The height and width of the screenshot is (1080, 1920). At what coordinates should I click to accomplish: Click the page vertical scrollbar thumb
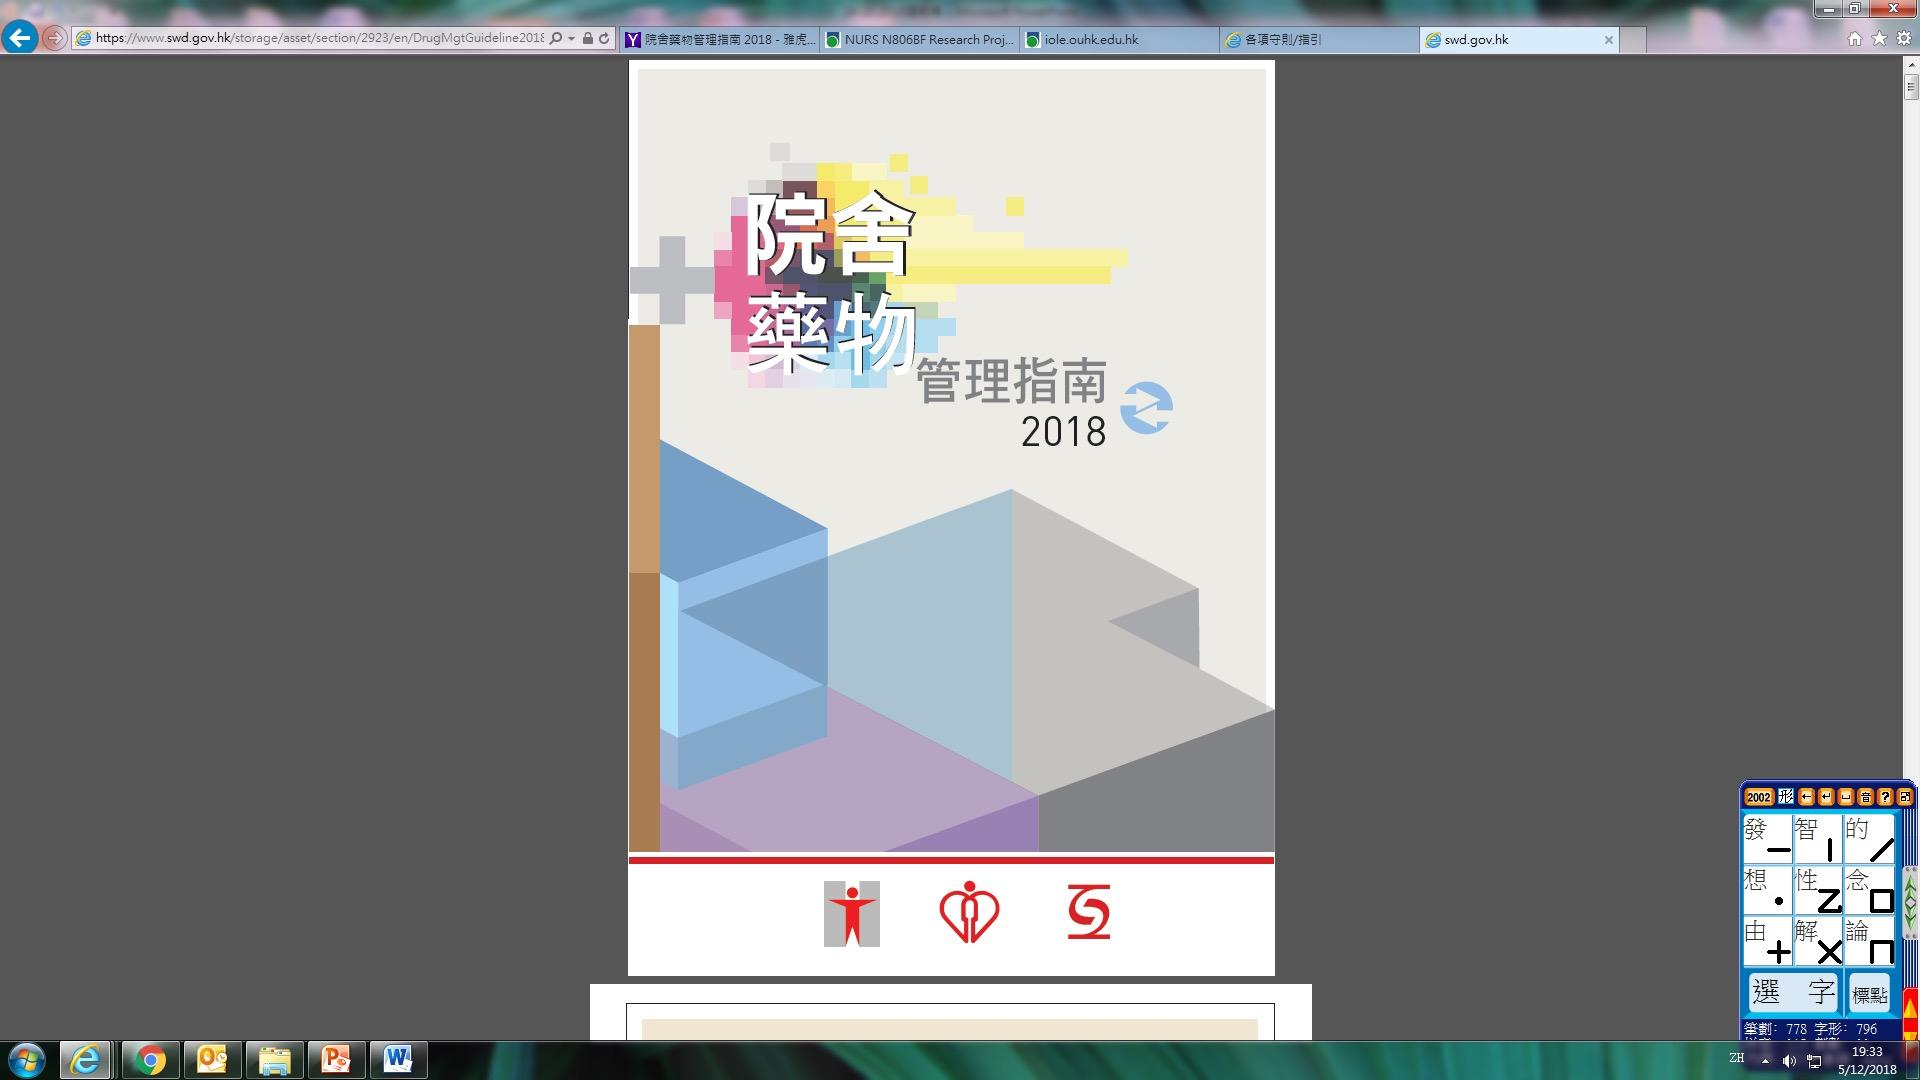tap(1911, 88)
